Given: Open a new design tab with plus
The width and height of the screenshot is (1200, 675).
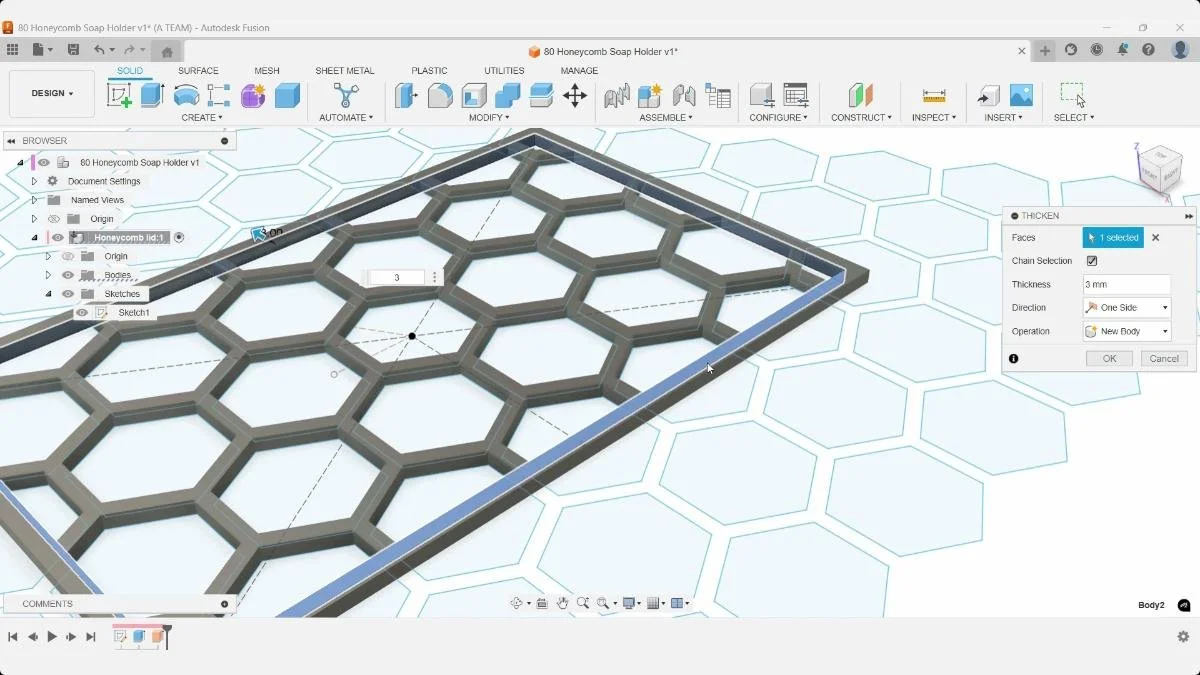Looking at the screenshot, I should click(1045, 51).
